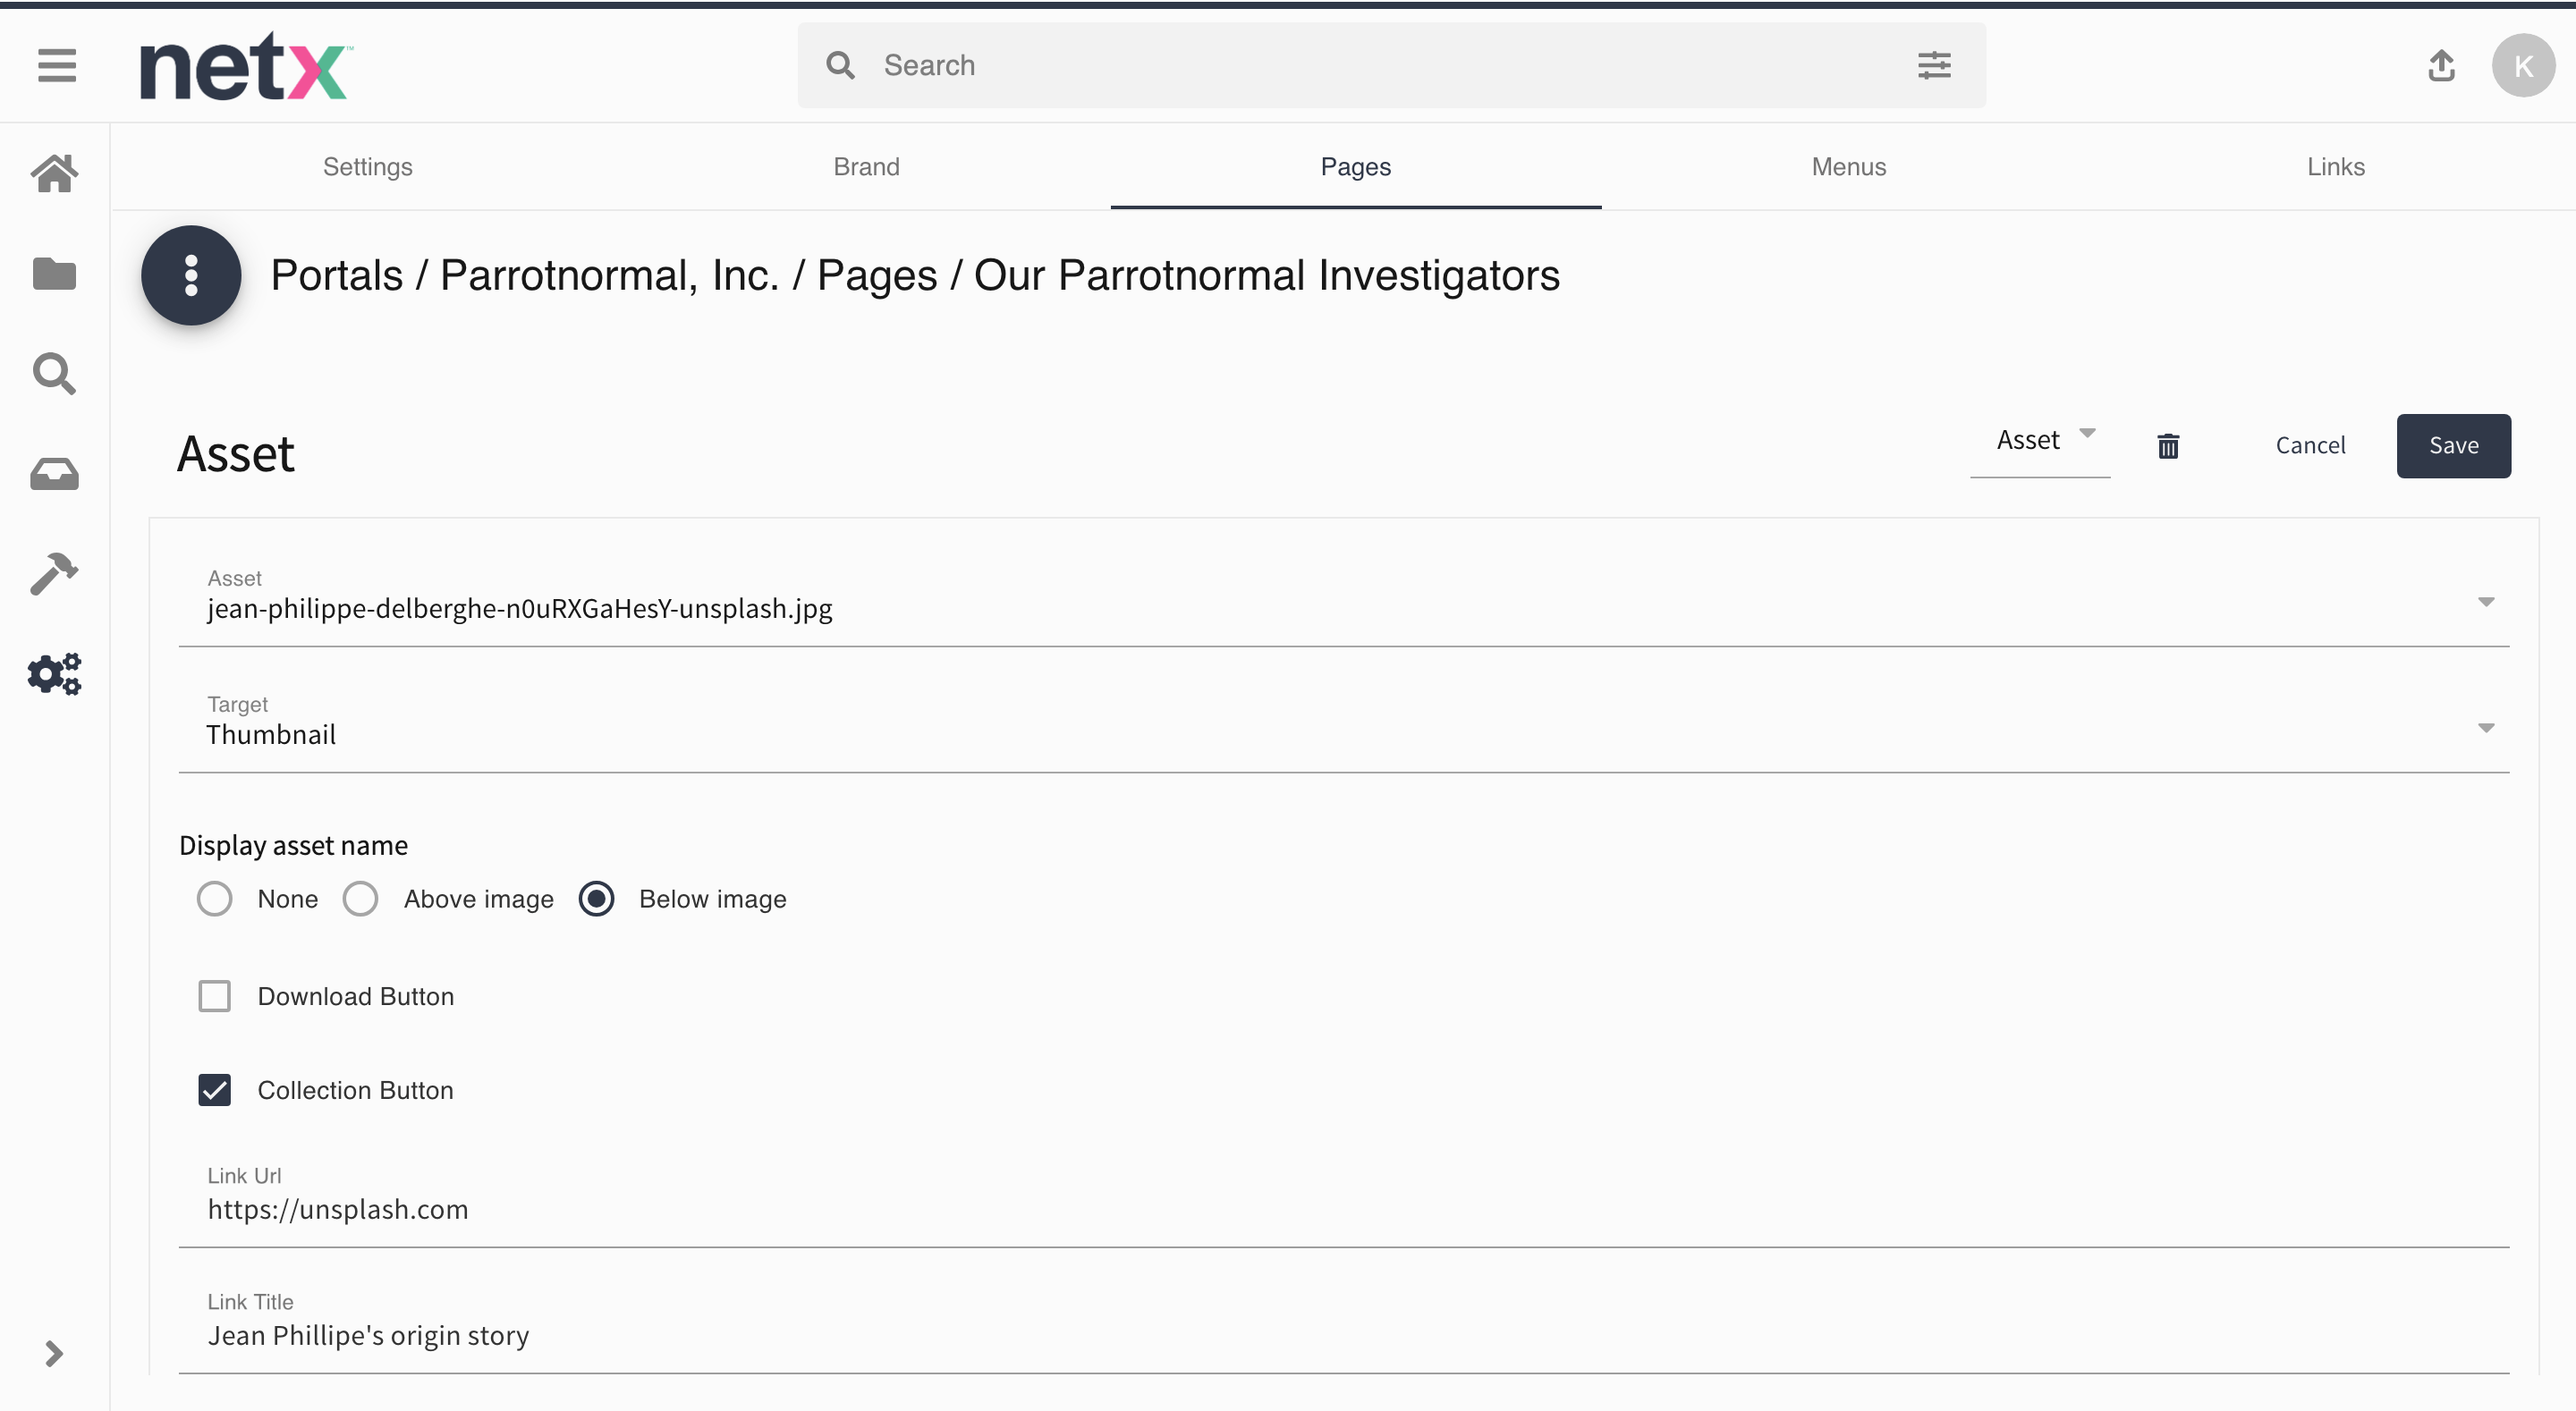Delete block with trash icon
The width and height of the screenshot is (2576, 1411).
pos(2168,446)
